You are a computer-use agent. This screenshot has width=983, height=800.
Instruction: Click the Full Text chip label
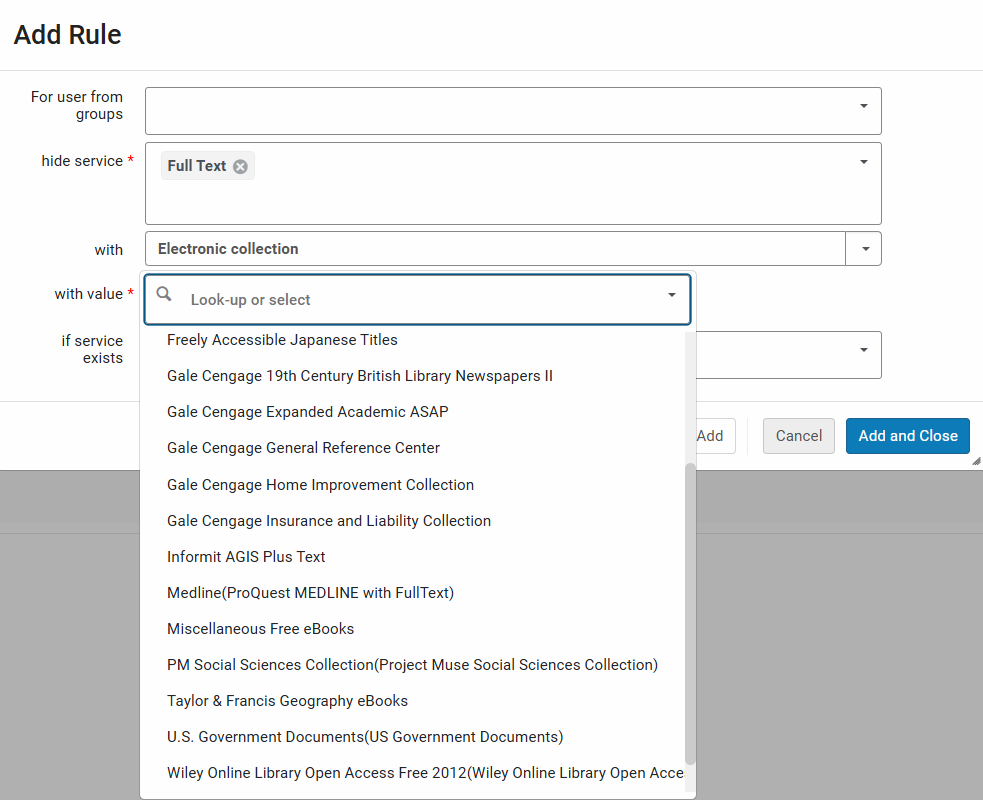pyautogui.click(x=197, y=166)
